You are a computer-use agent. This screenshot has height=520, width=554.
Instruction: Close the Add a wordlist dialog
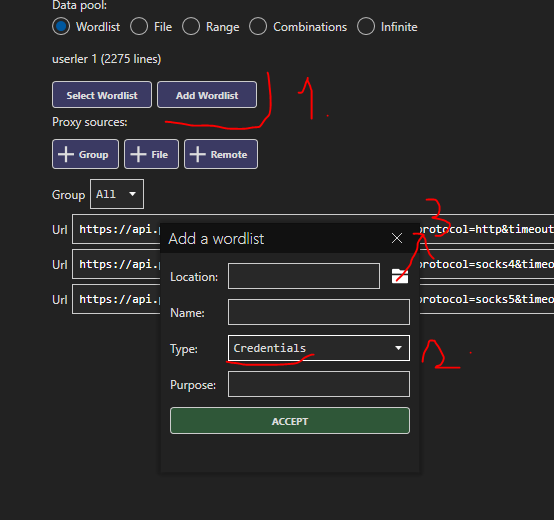click(x=397, y=238)
